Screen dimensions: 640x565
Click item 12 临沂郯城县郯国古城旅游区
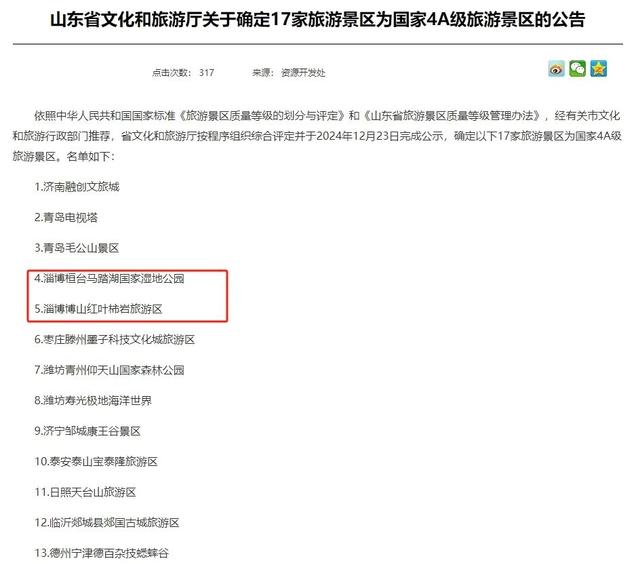click(107, 523)
